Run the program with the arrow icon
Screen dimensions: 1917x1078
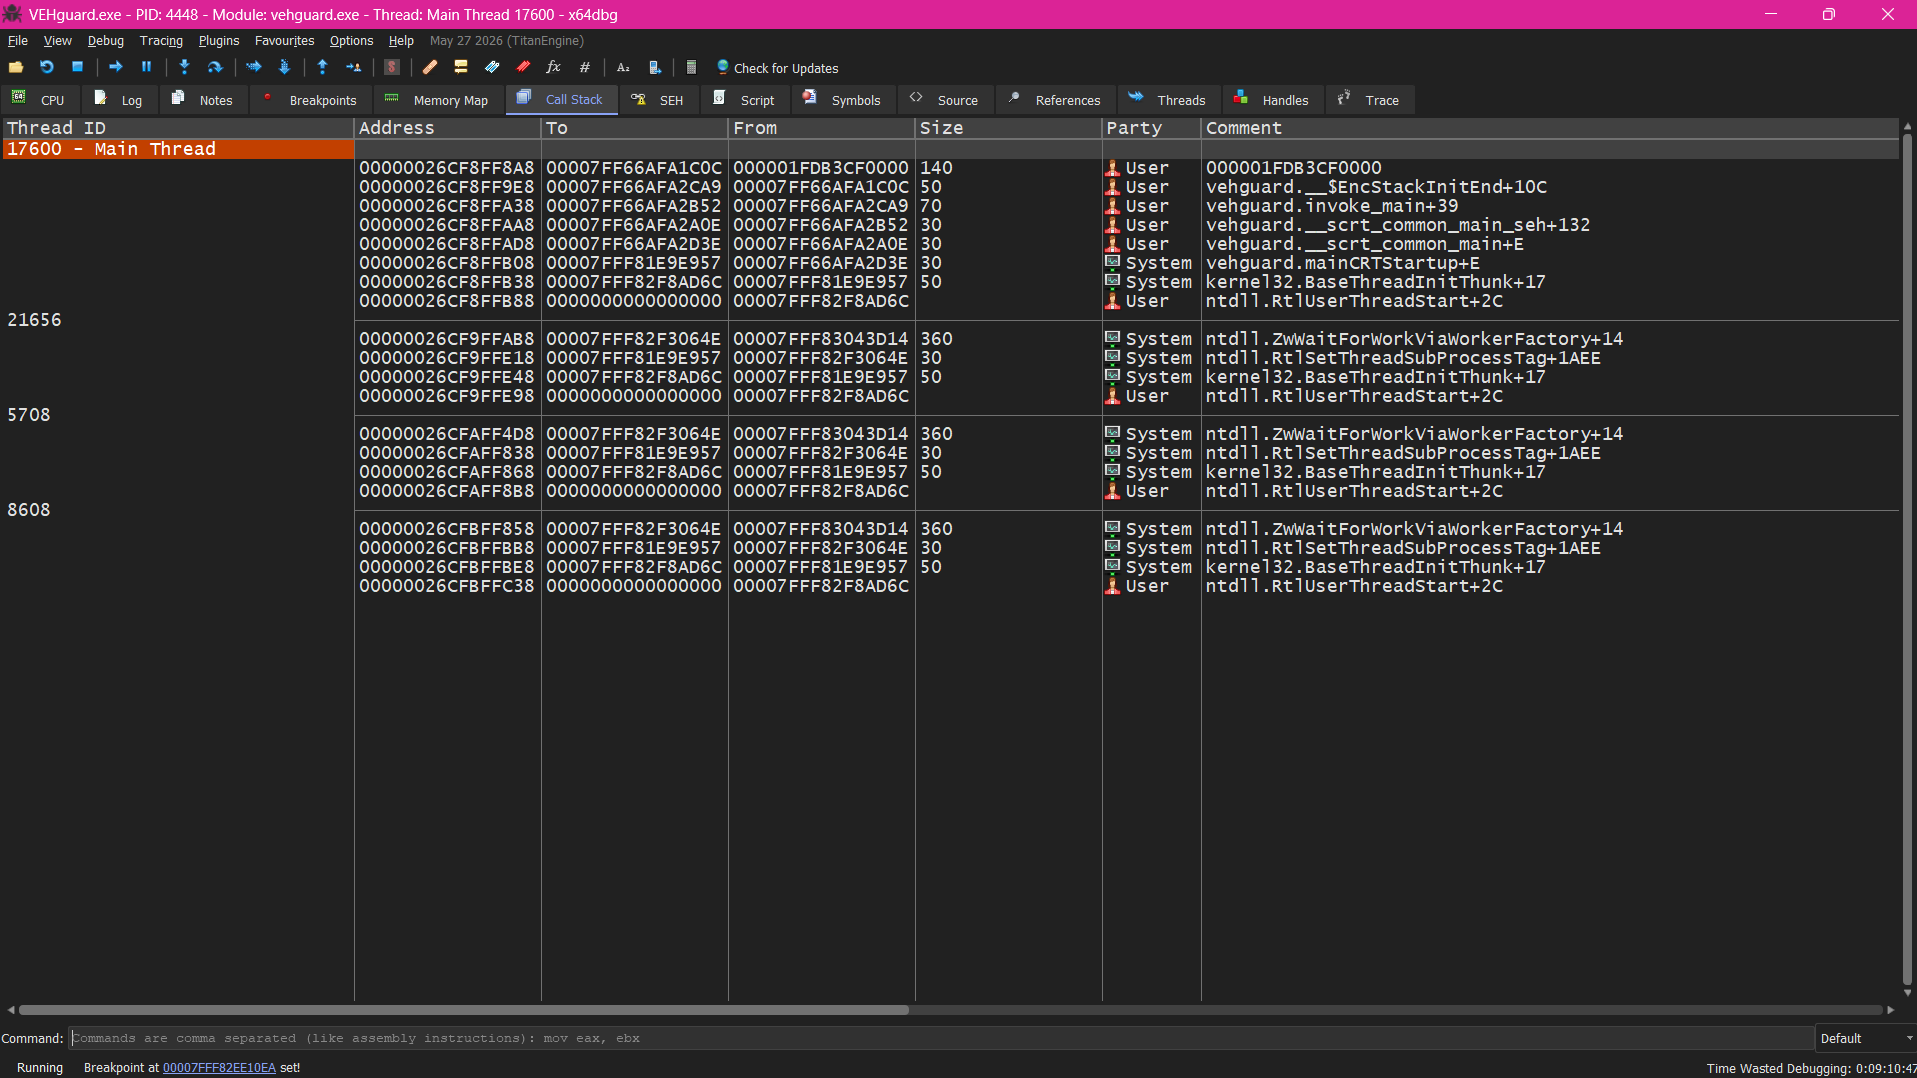point(116,67)
